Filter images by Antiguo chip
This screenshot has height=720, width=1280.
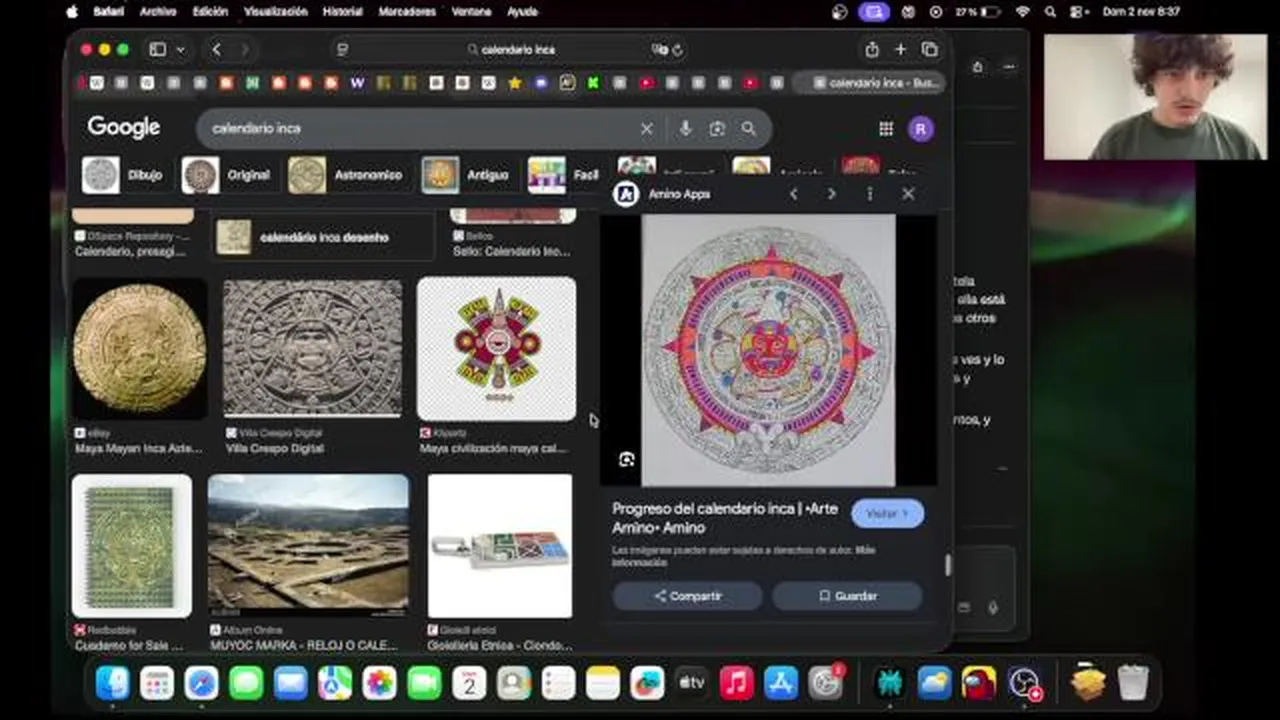[467, 174]
